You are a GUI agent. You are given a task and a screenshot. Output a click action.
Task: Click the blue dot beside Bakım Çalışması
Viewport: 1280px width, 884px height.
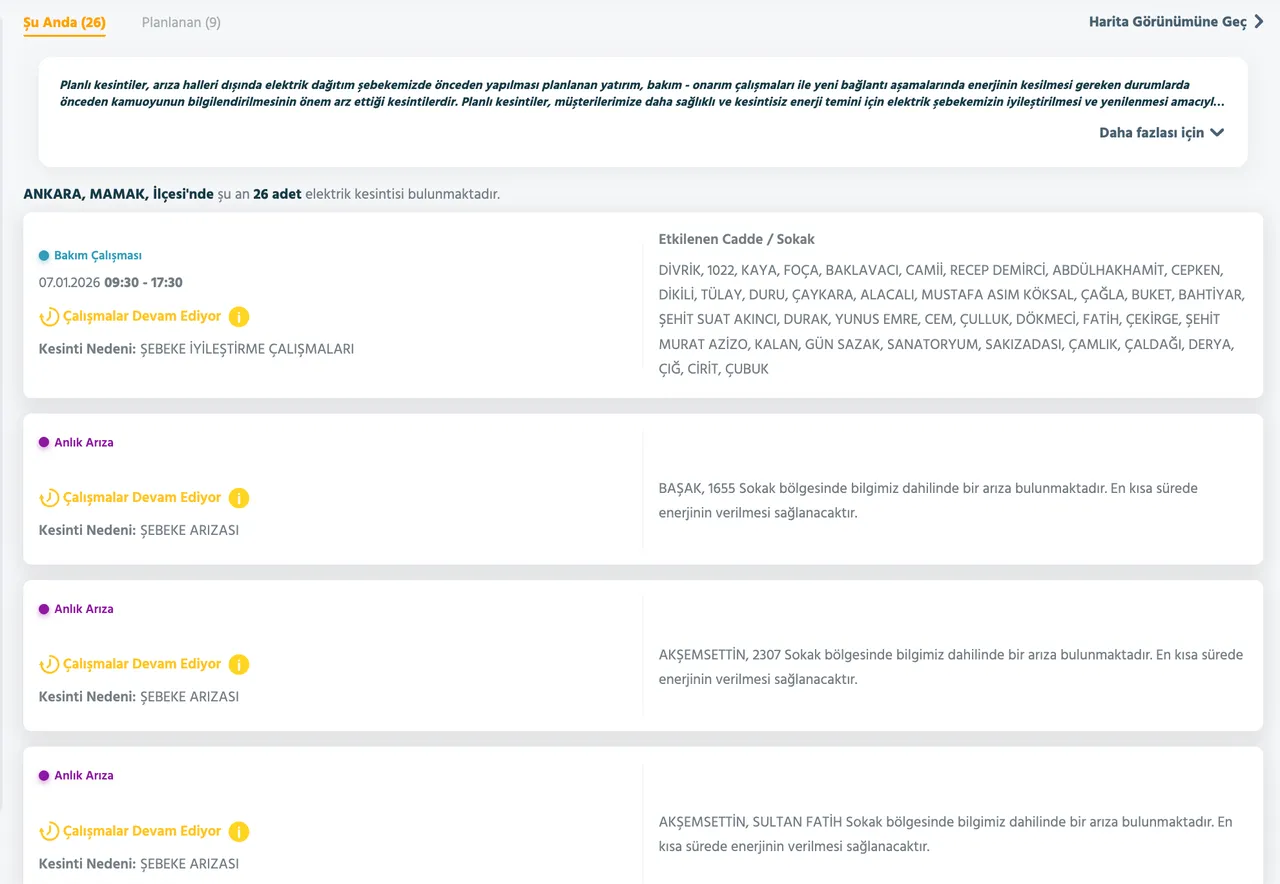click(44, 256)
